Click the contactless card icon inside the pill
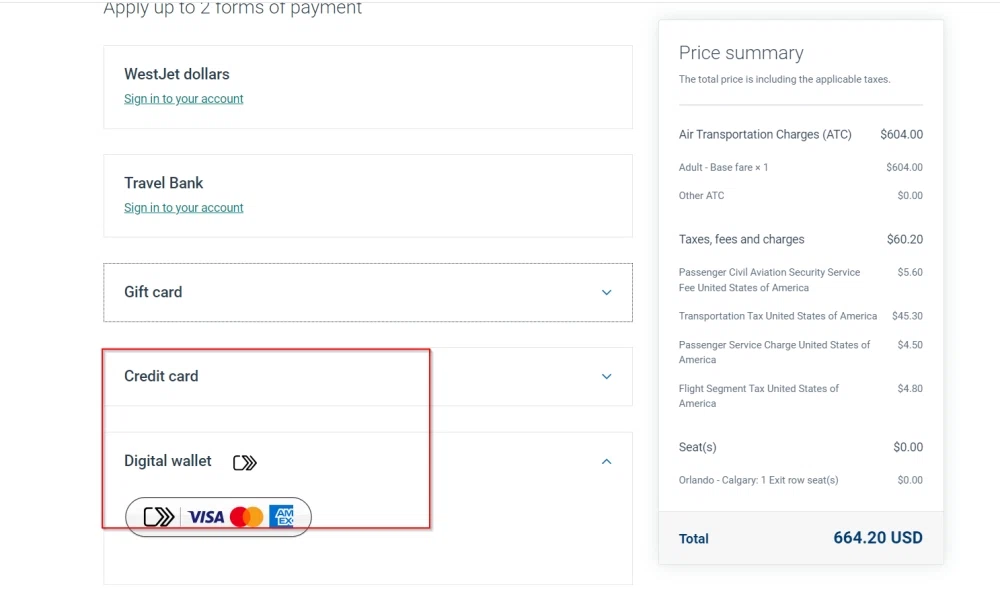The height and width of the screenshot is (612, 1000). click(x=156, y=516)
